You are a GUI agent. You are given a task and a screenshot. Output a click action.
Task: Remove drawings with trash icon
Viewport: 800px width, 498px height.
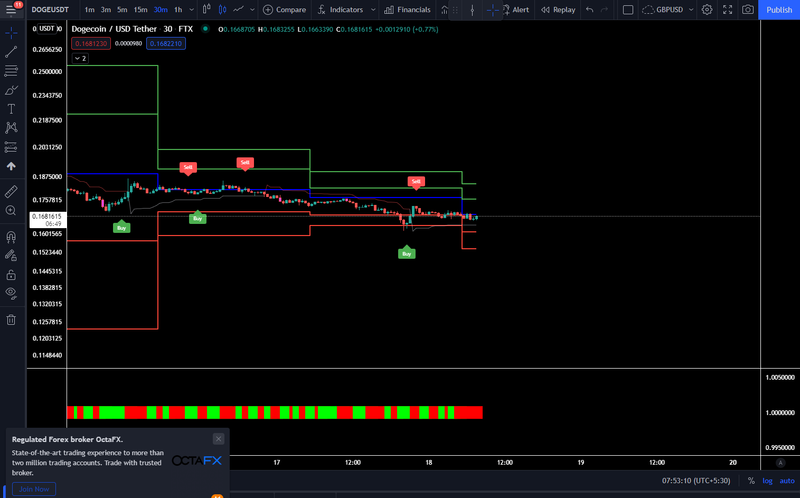[11, 320]
